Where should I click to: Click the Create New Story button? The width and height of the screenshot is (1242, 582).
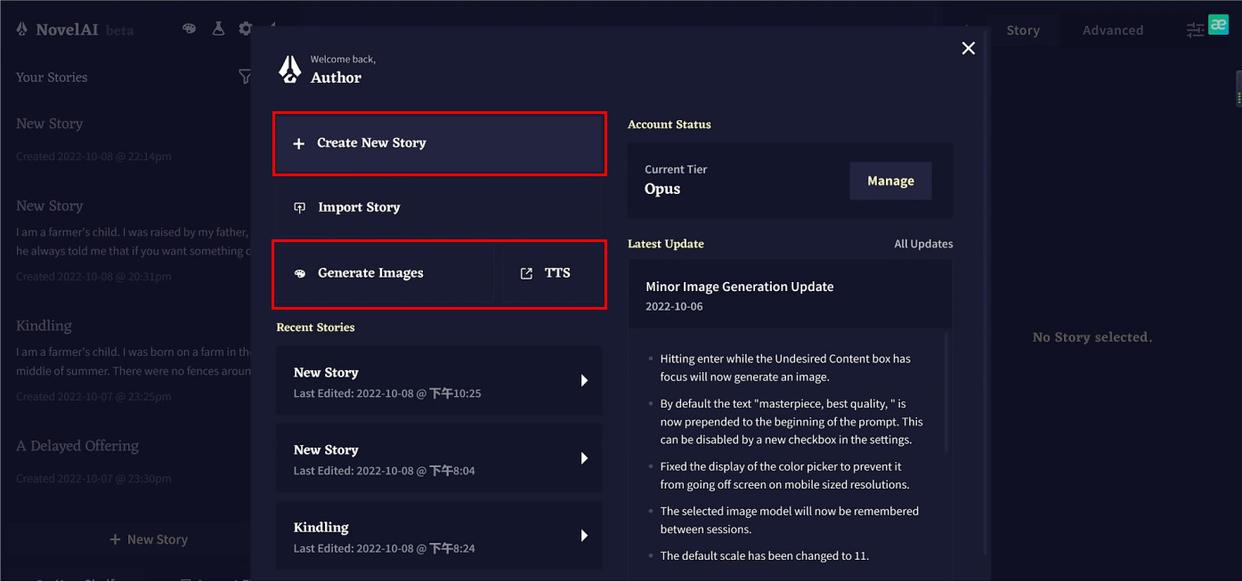coord(440,143)
